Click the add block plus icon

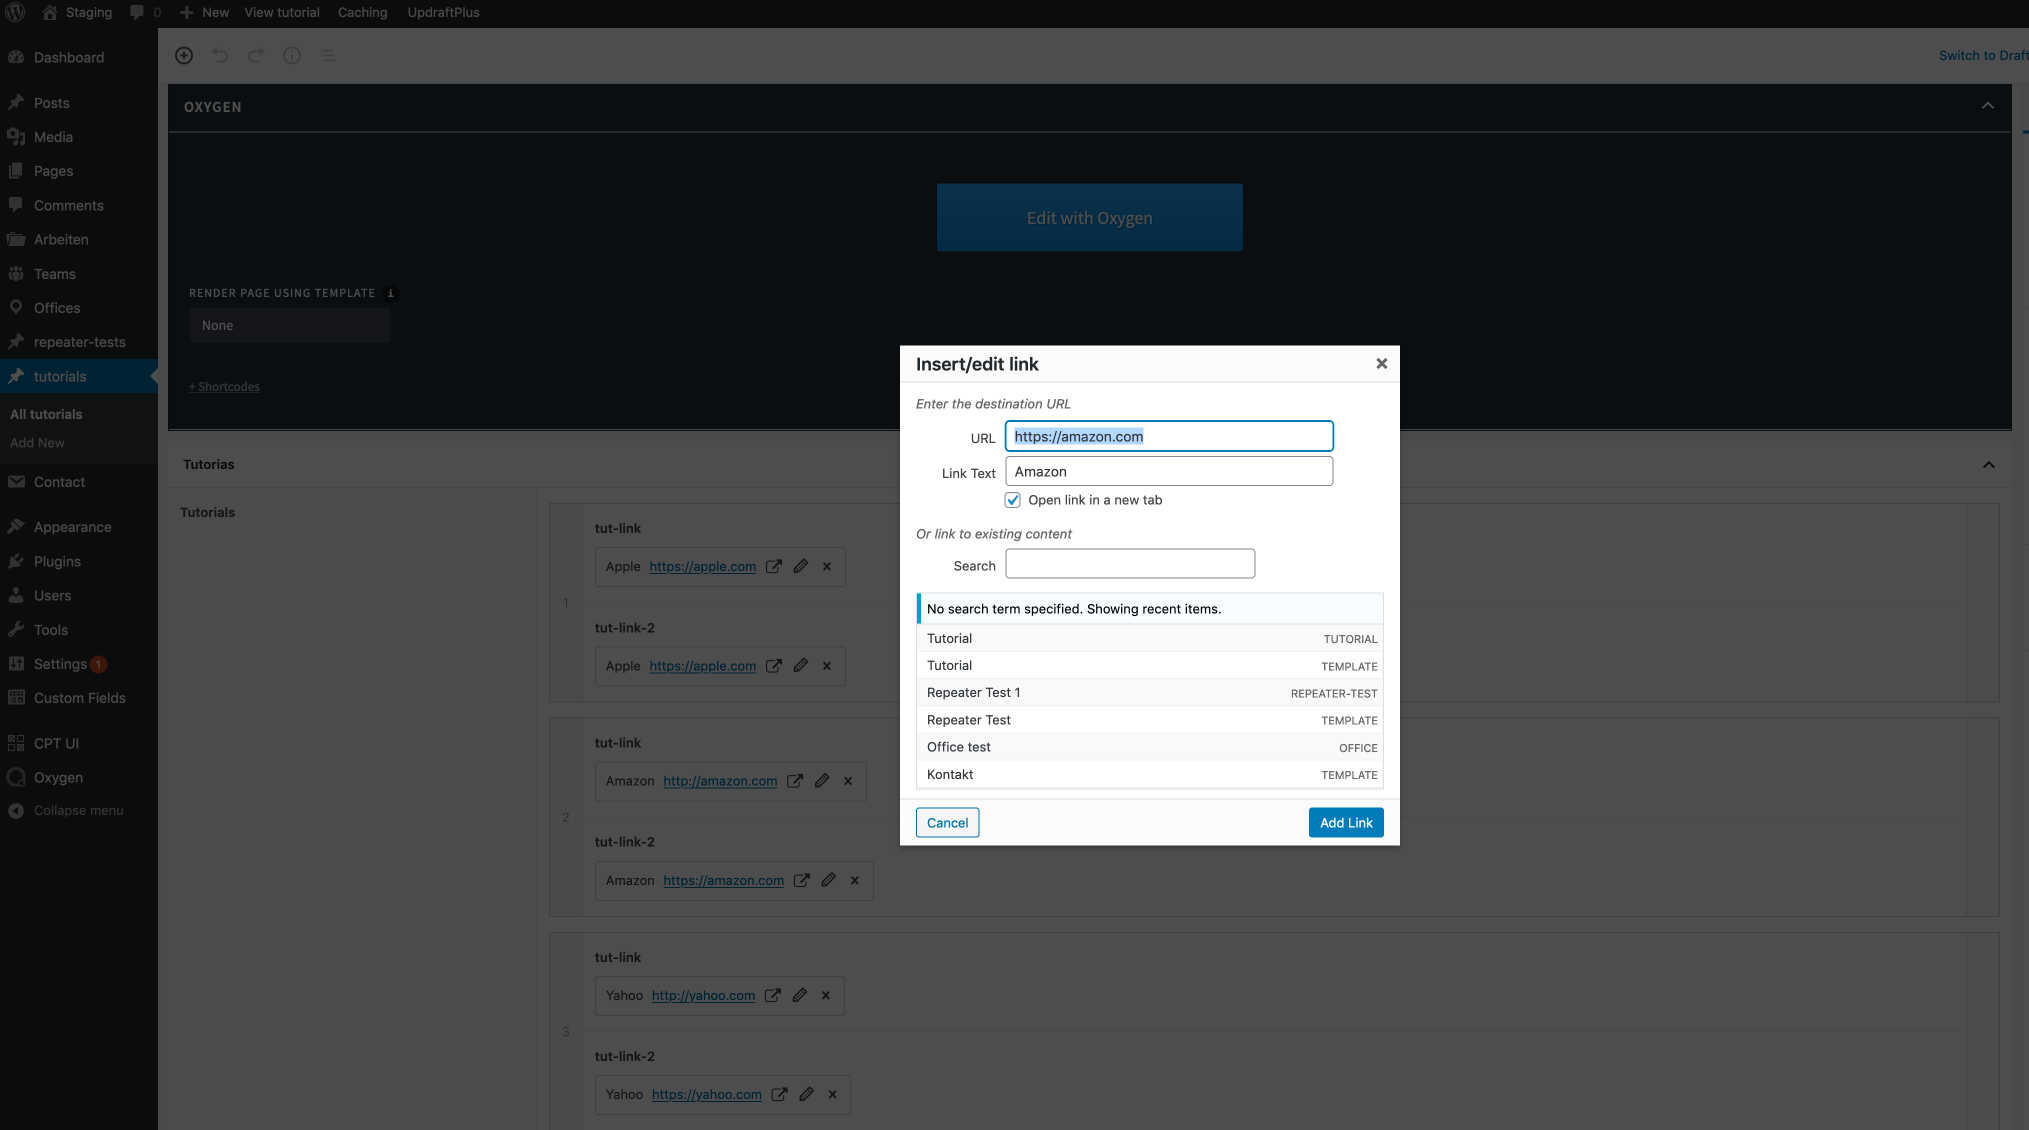184,56
